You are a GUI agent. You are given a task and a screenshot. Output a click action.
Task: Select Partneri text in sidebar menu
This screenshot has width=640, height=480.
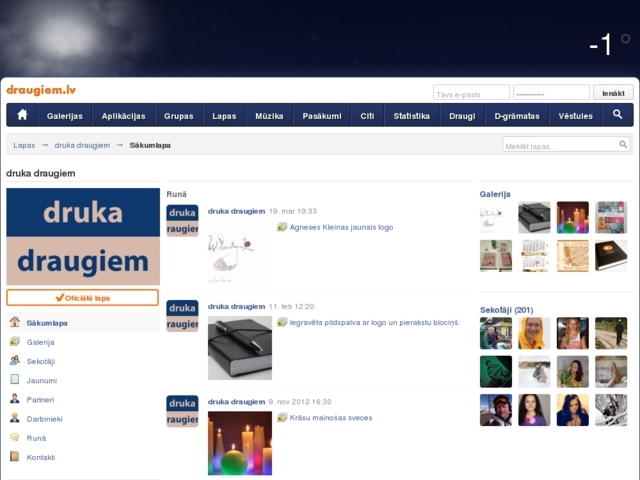(40, 400)
